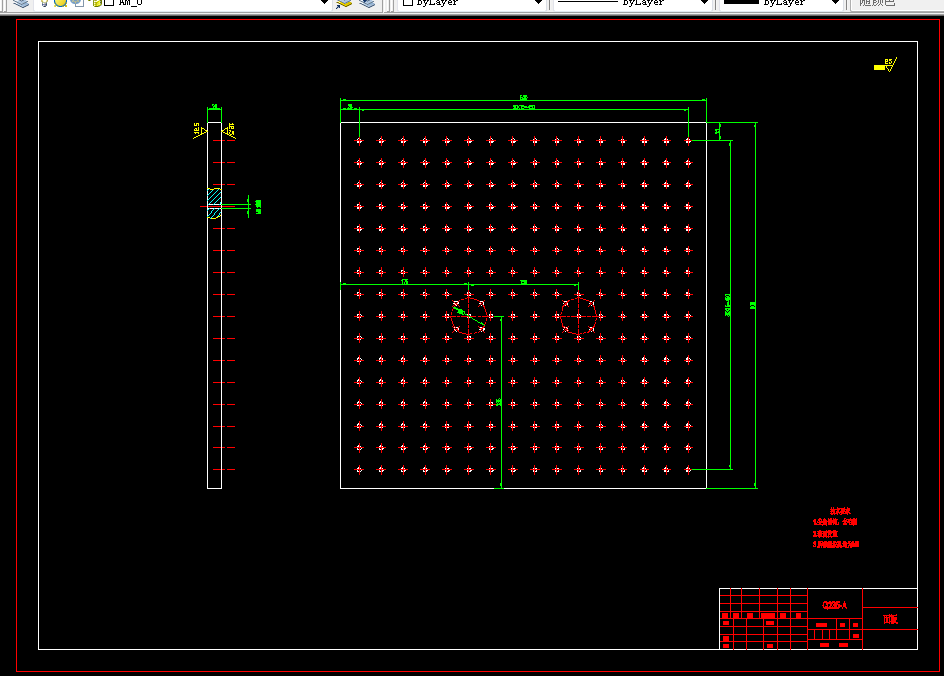The height and width of the screenshot is (676, 944).
Task: Click the ByLayer color swatch box
Action: pos(408,2)
